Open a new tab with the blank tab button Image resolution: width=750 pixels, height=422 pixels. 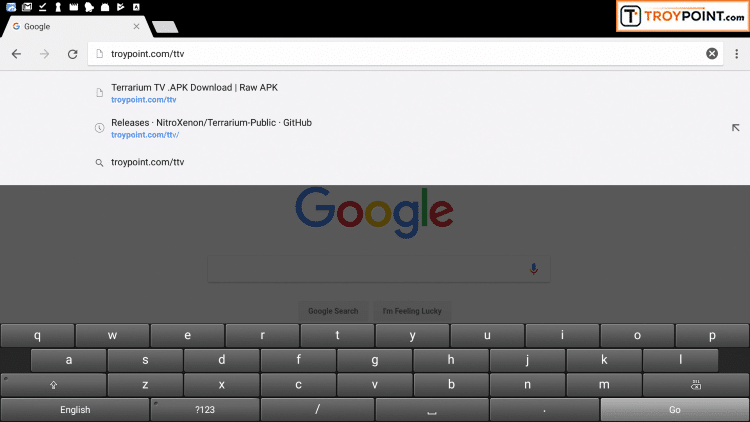[165, 27]
